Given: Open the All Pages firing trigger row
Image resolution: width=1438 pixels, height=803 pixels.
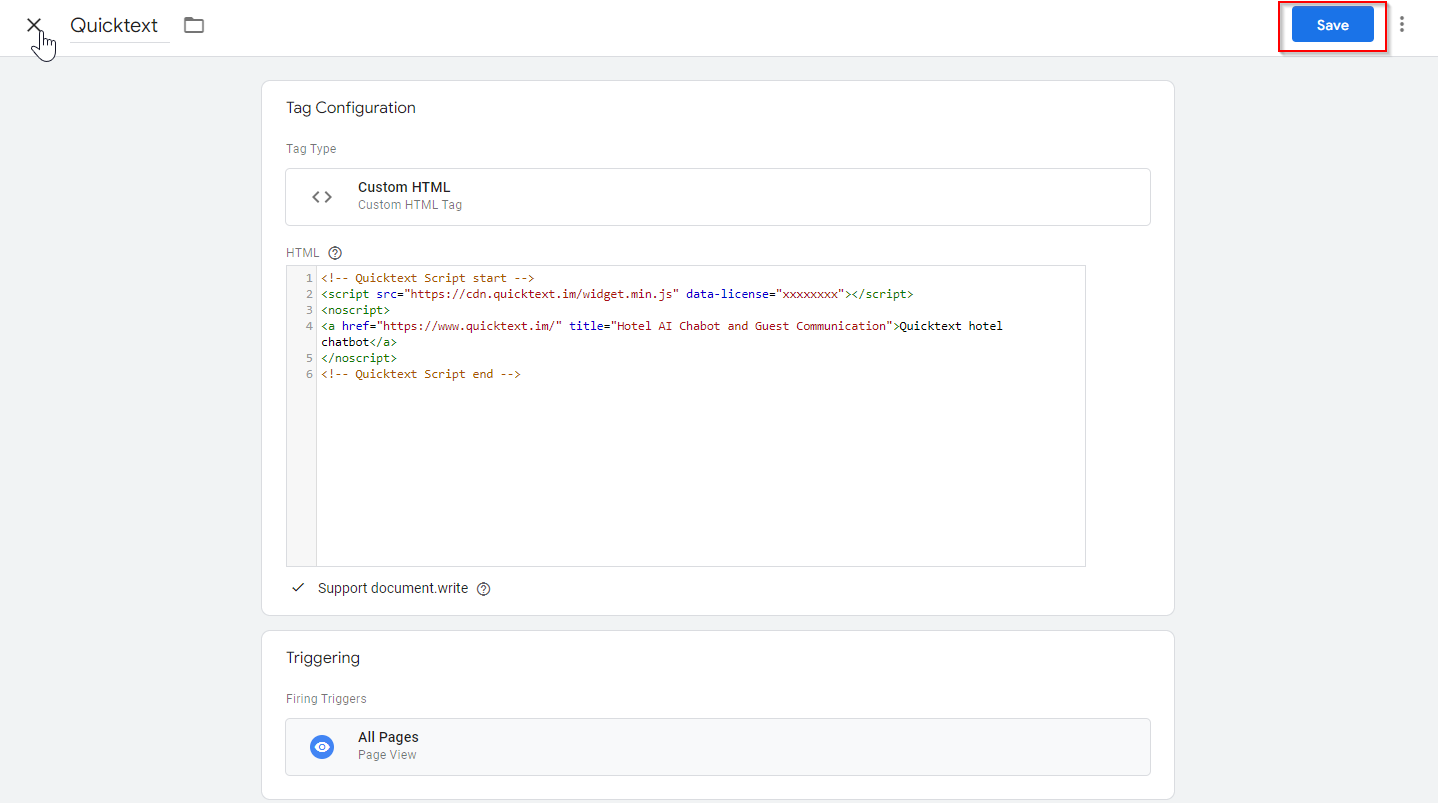Looking at the screenshot, I should [717, 747].
